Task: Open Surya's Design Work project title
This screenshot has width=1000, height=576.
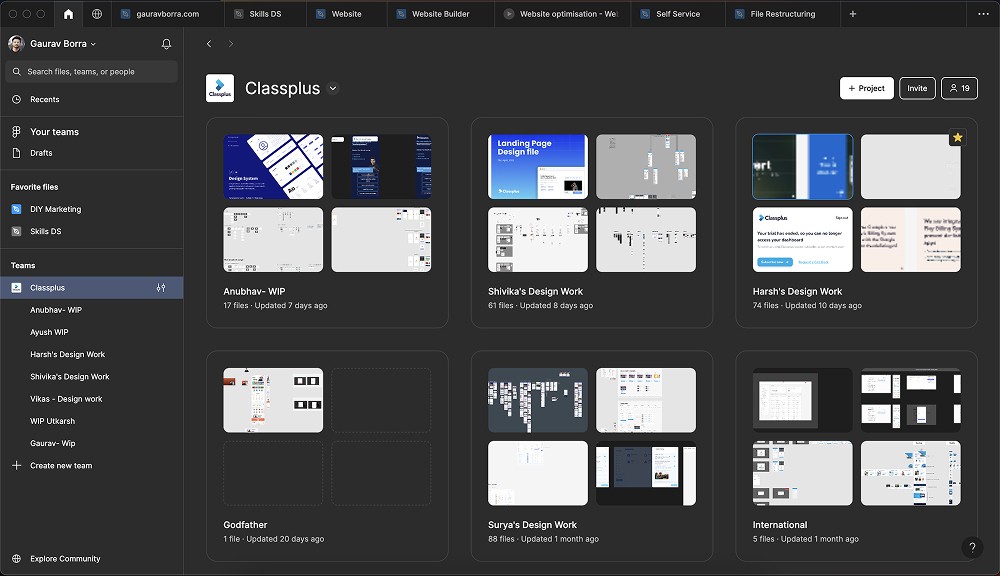Action: [532, 524]
